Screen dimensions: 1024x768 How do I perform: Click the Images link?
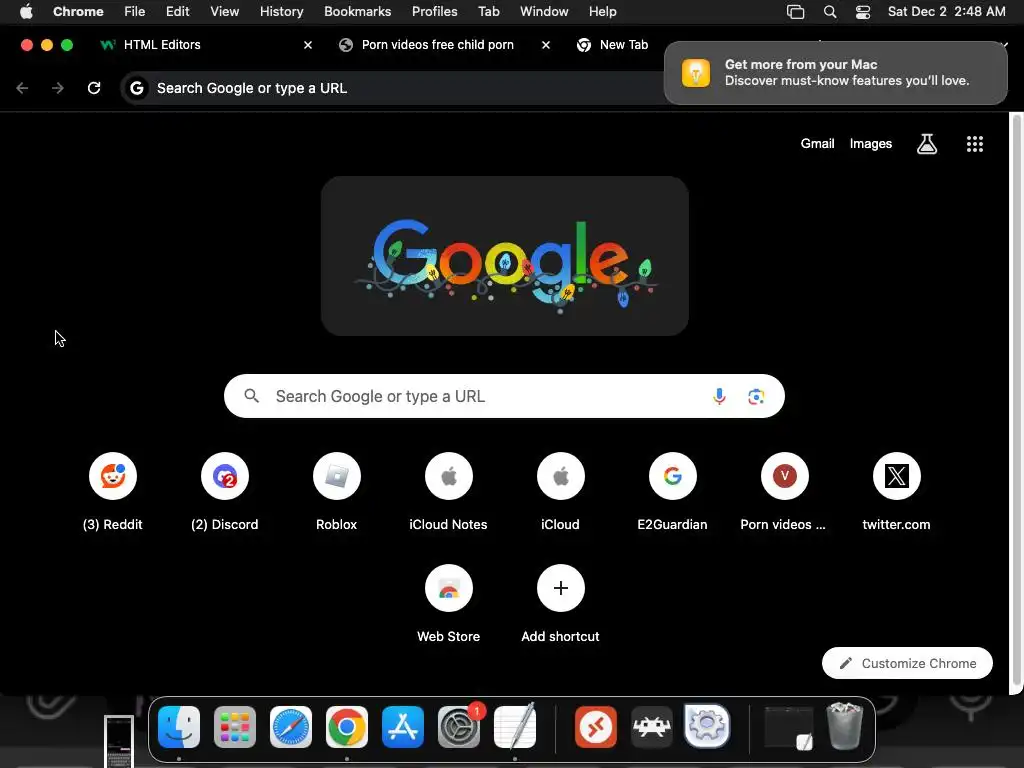pyautogui.click(x=871, y=144)
